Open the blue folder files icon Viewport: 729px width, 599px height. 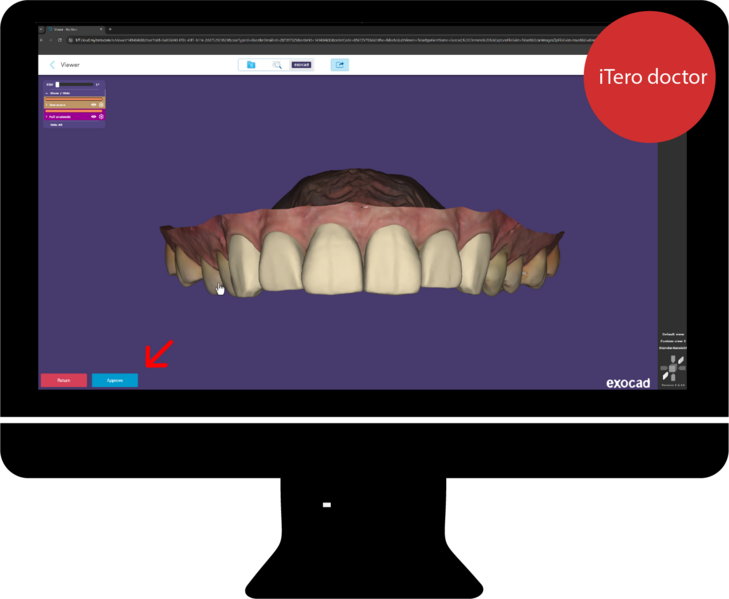point(251,65)
